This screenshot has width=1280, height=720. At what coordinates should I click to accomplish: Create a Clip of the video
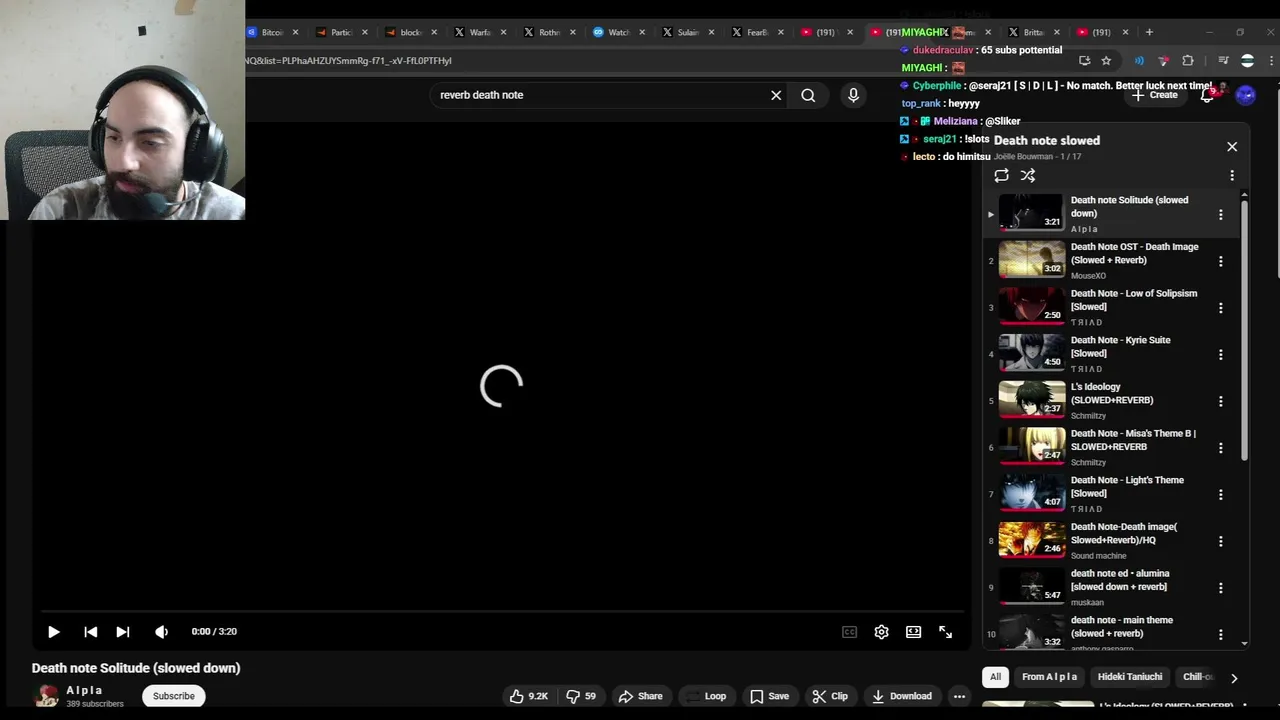click(x=830, y=696)
